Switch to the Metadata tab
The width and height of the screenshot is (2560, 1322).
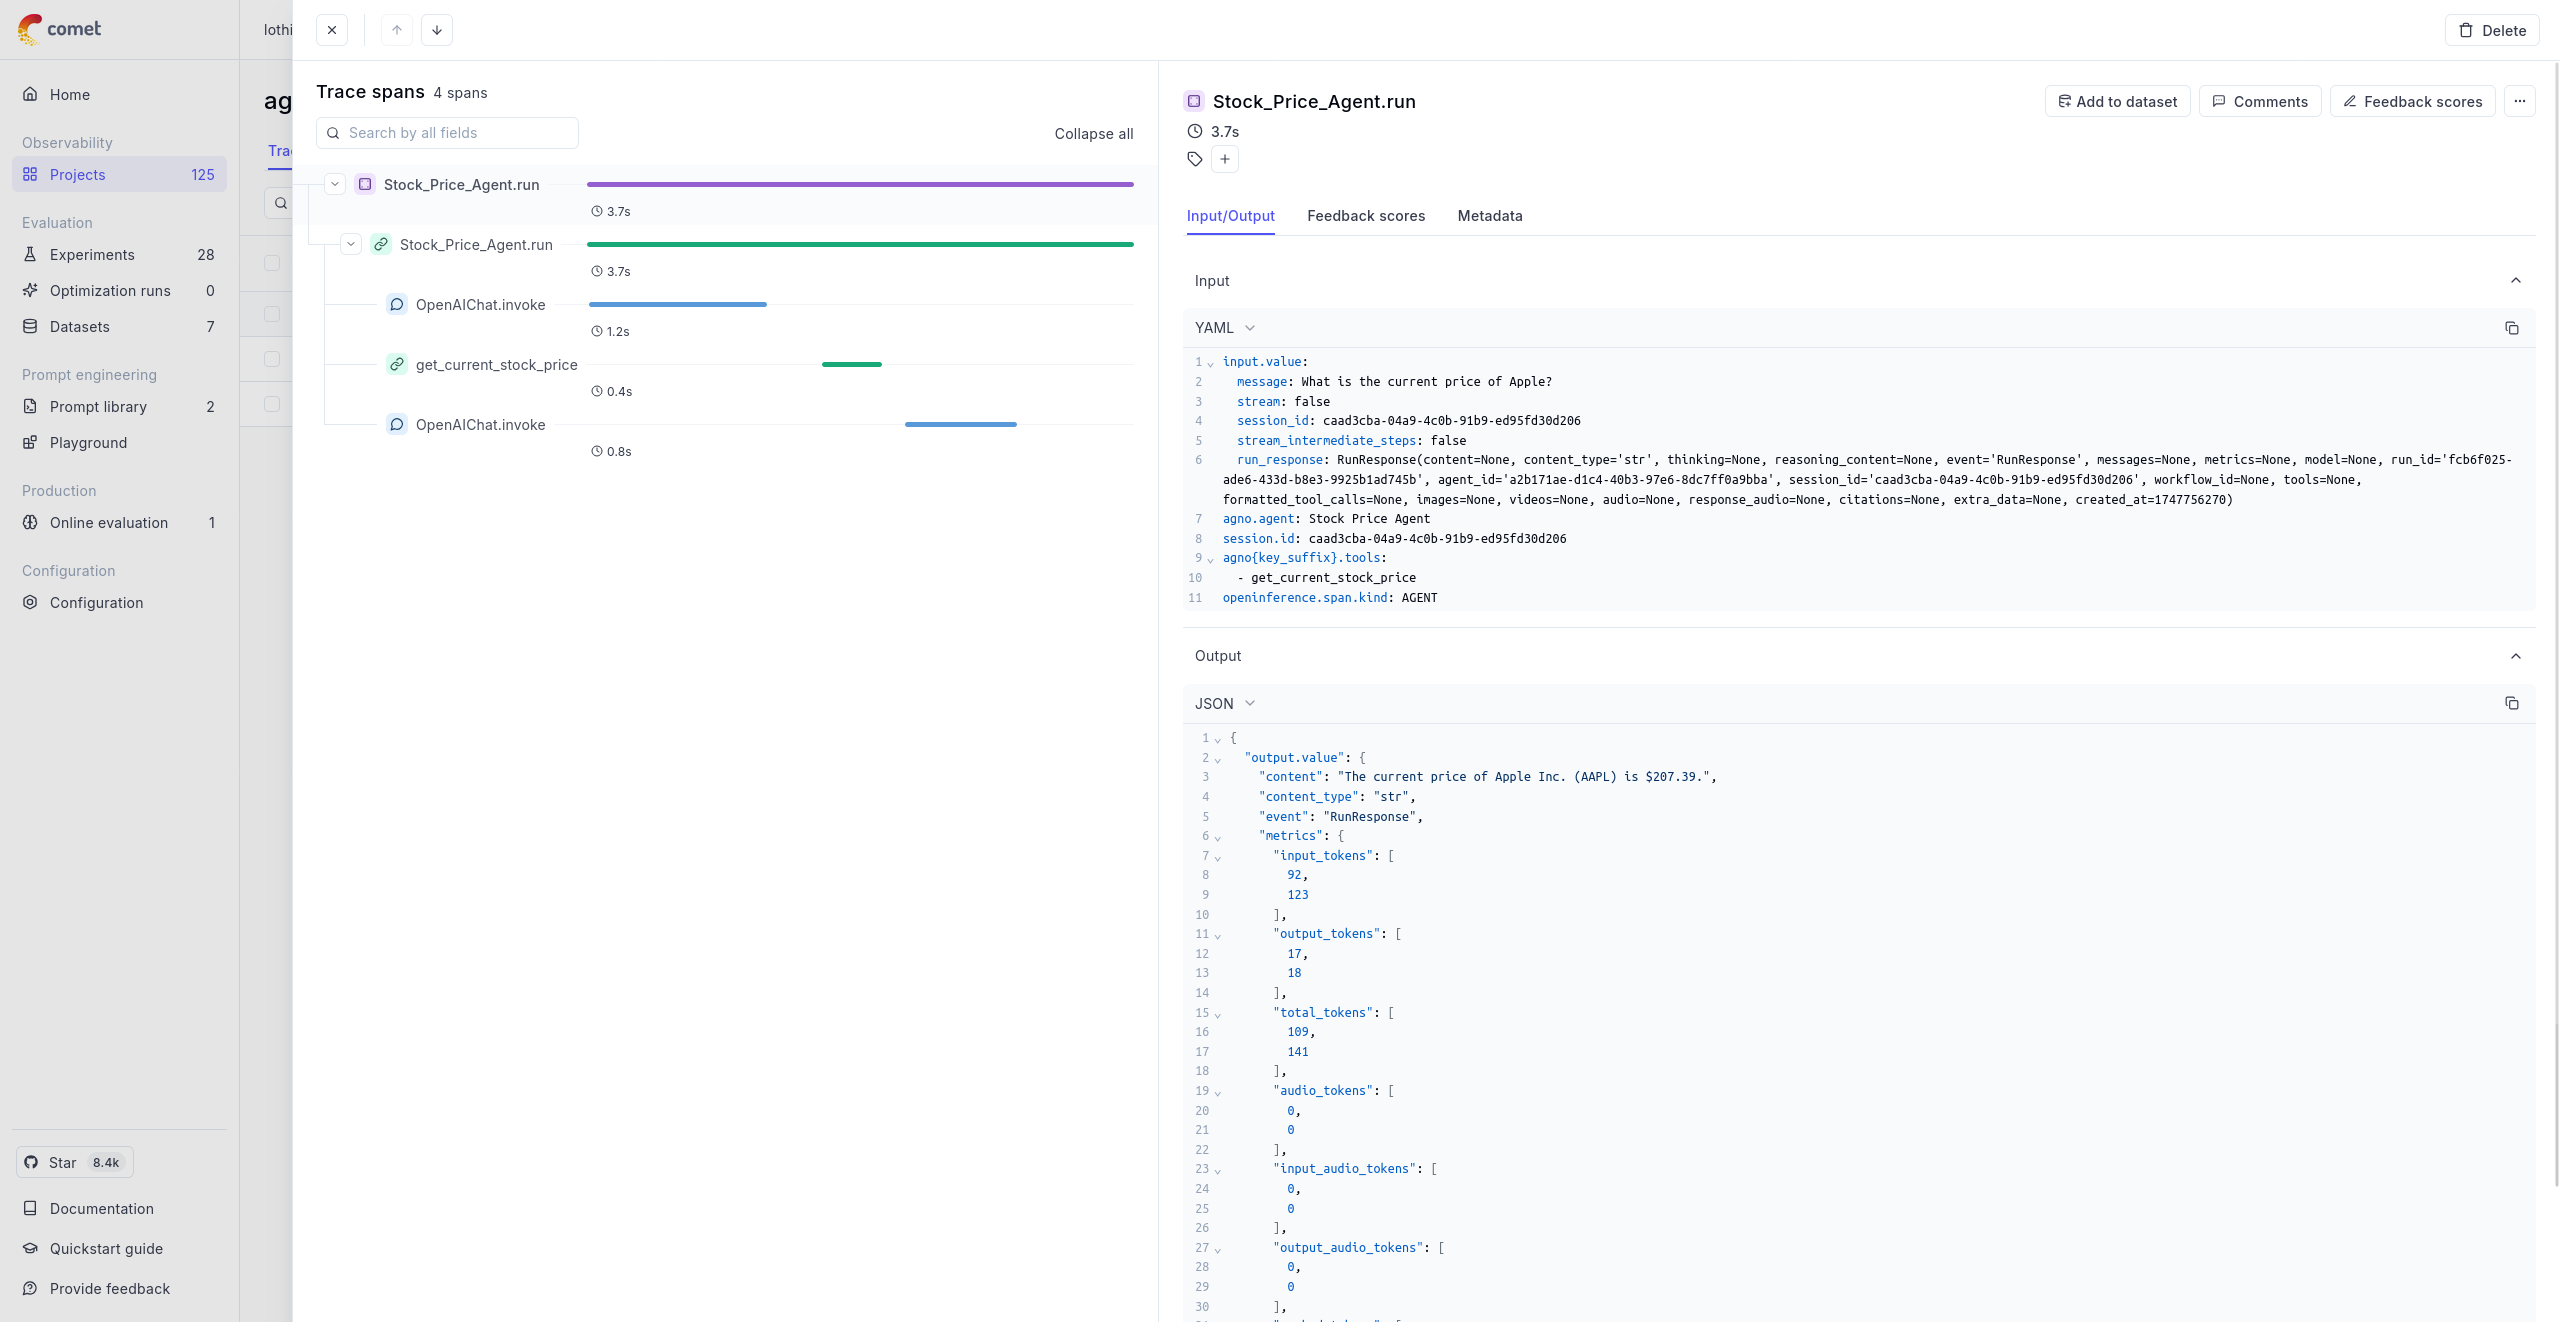click(x=1489, y=216)
